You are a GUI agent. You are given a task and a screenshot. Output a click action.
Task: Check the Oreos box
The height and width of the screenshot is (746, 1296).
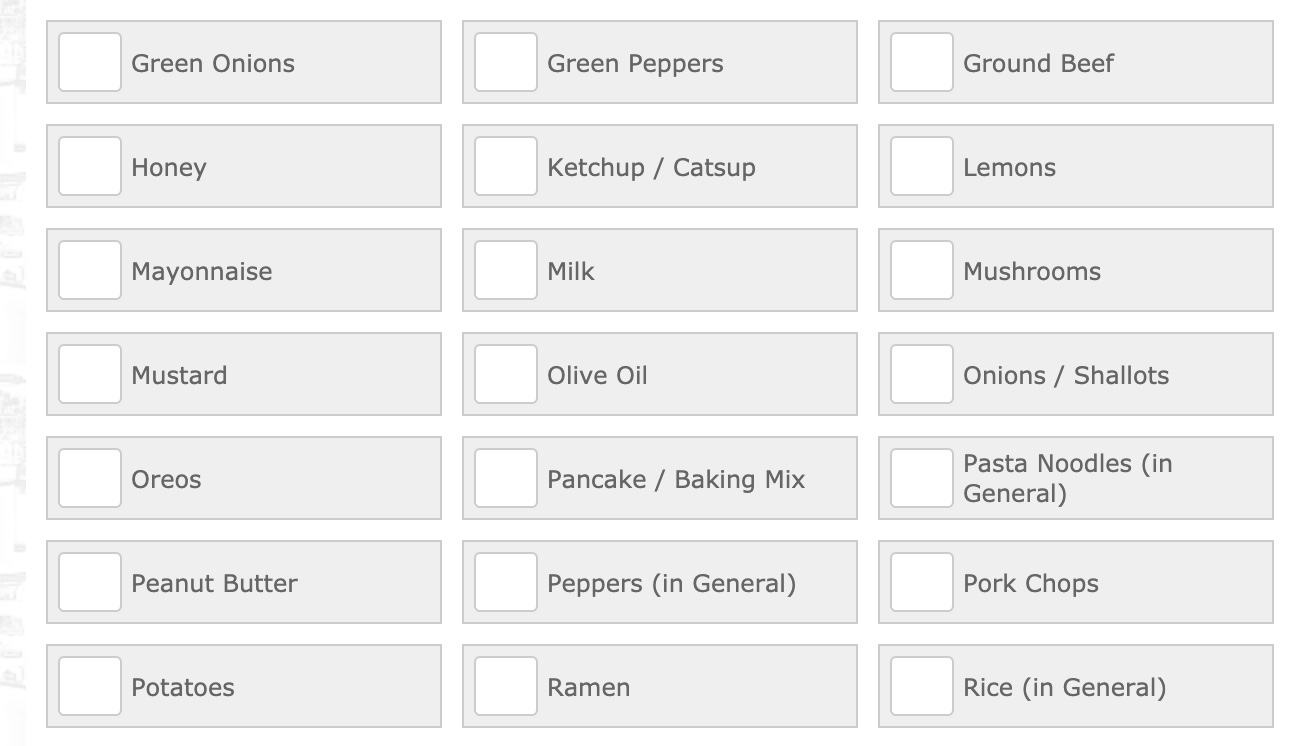pyautogui.click(x=90, y=478)
